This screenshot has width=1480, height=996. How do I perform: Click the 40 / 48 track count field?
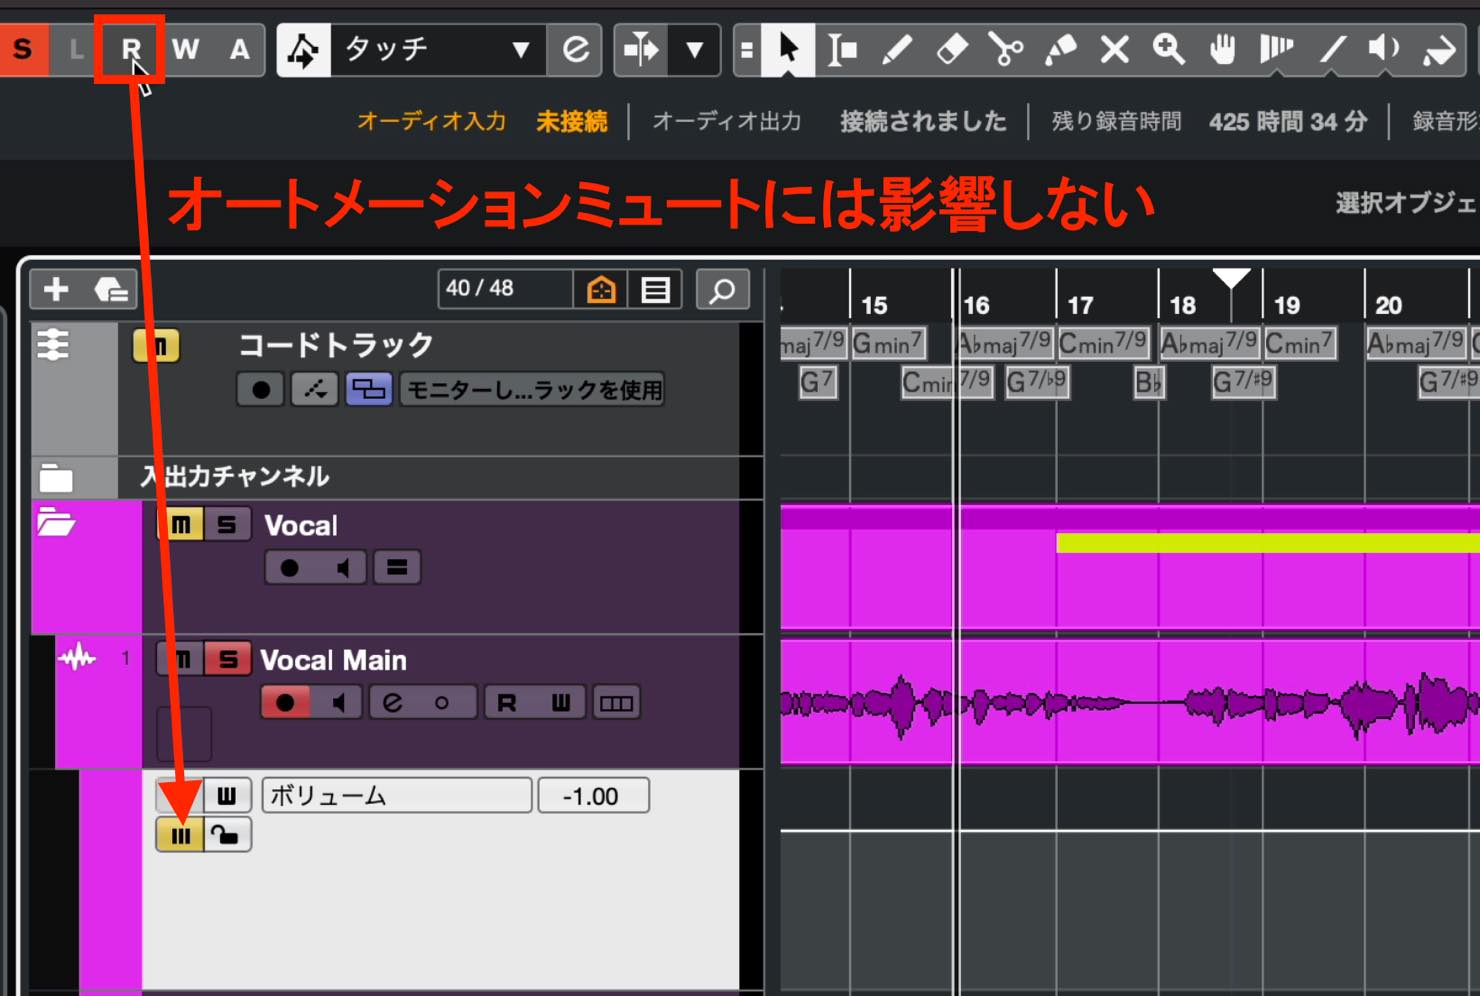click(x=505, y=289)
